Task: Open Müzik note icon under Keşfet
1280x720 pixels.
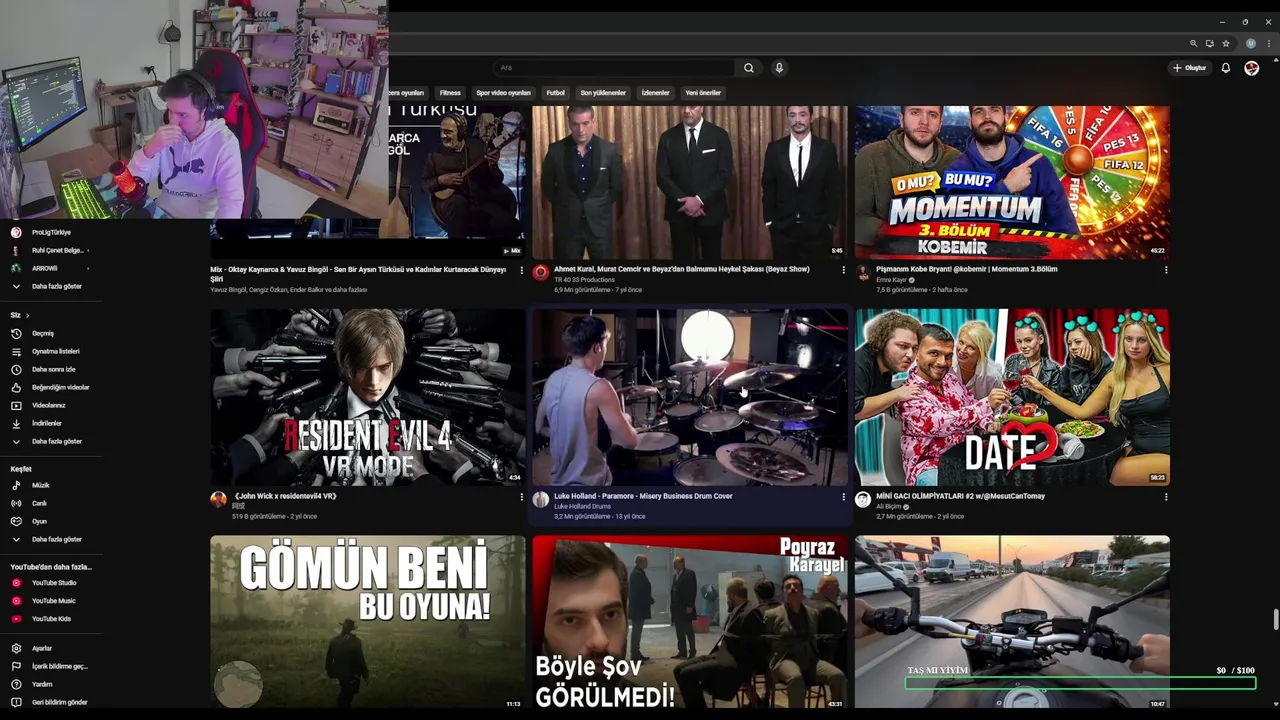Action: pyautogui.click(x=16, y=485)
